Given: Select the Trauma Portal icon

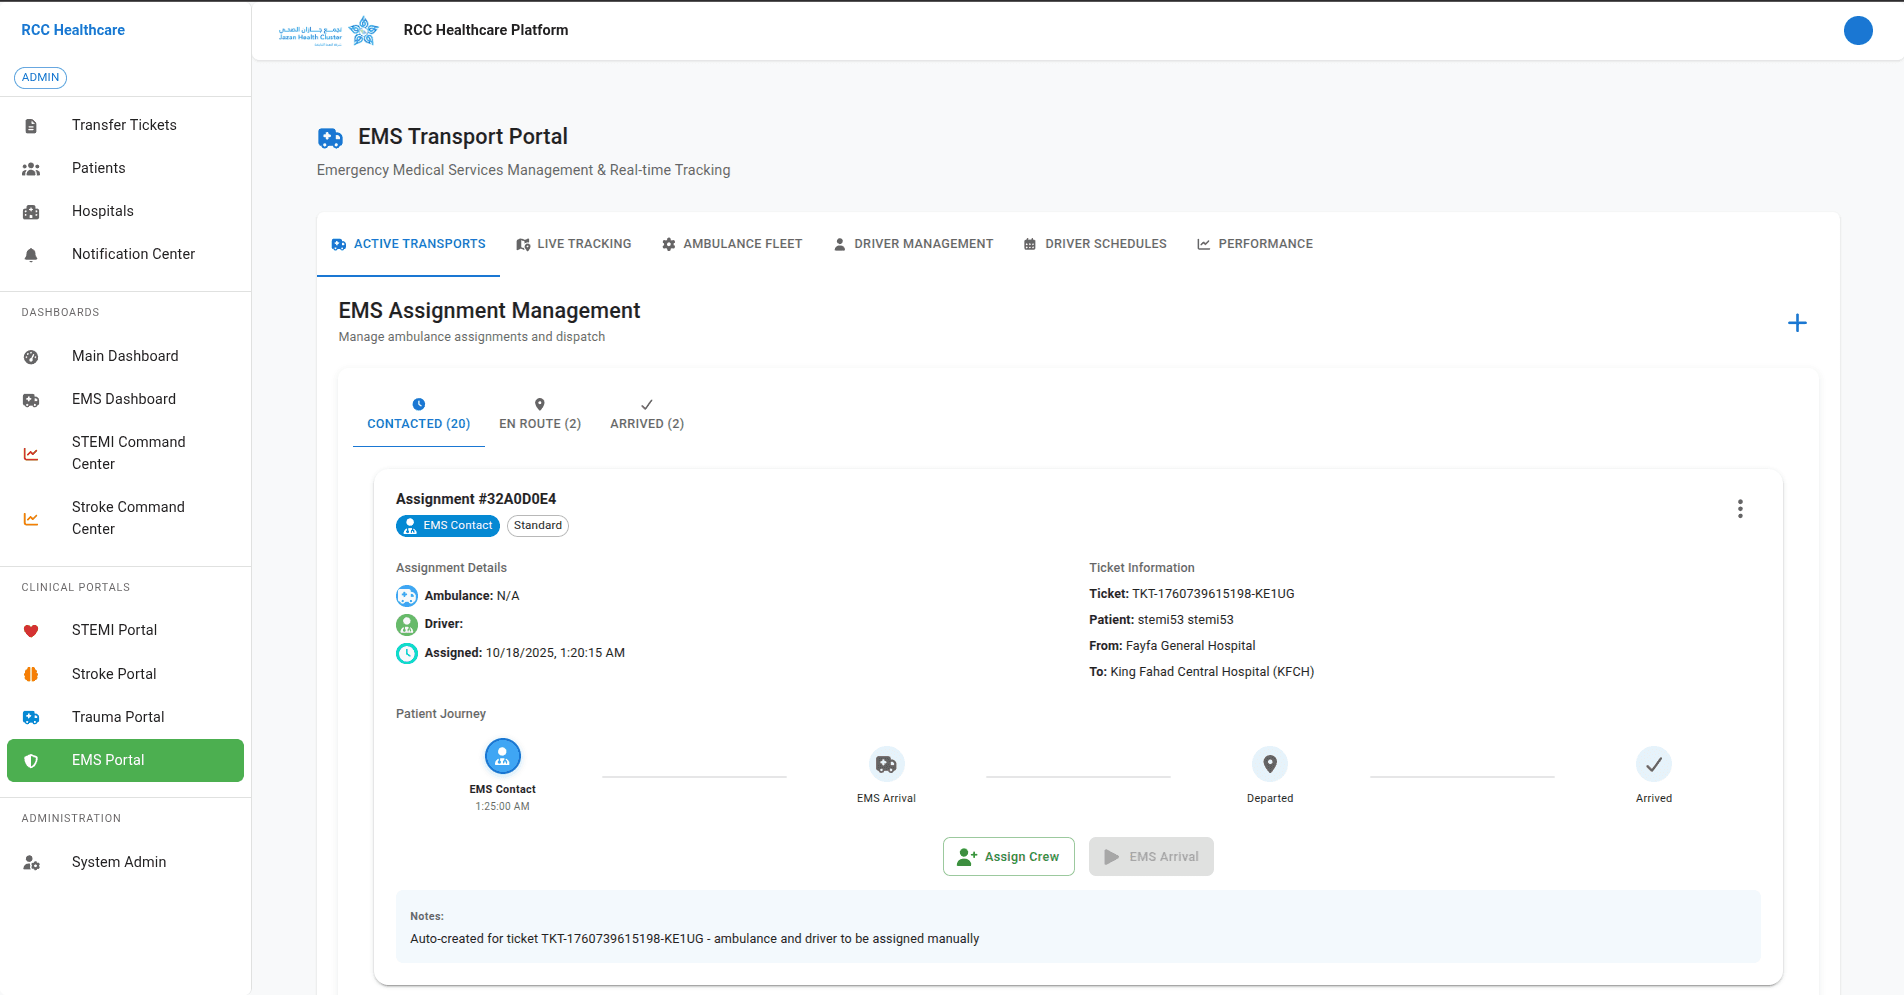Looking at the screenshot, I should pos(31,717).
